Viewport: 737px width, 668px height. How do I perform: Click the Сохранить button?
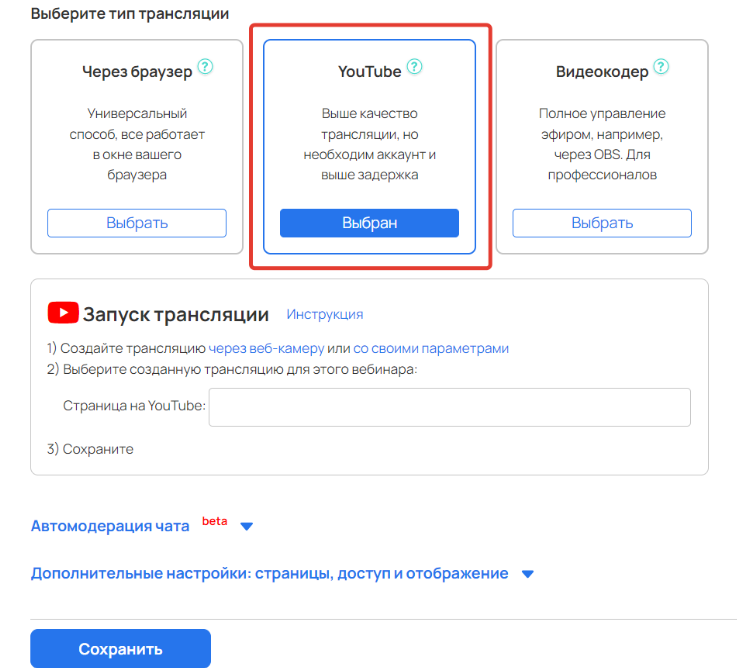tap(120, 649)
